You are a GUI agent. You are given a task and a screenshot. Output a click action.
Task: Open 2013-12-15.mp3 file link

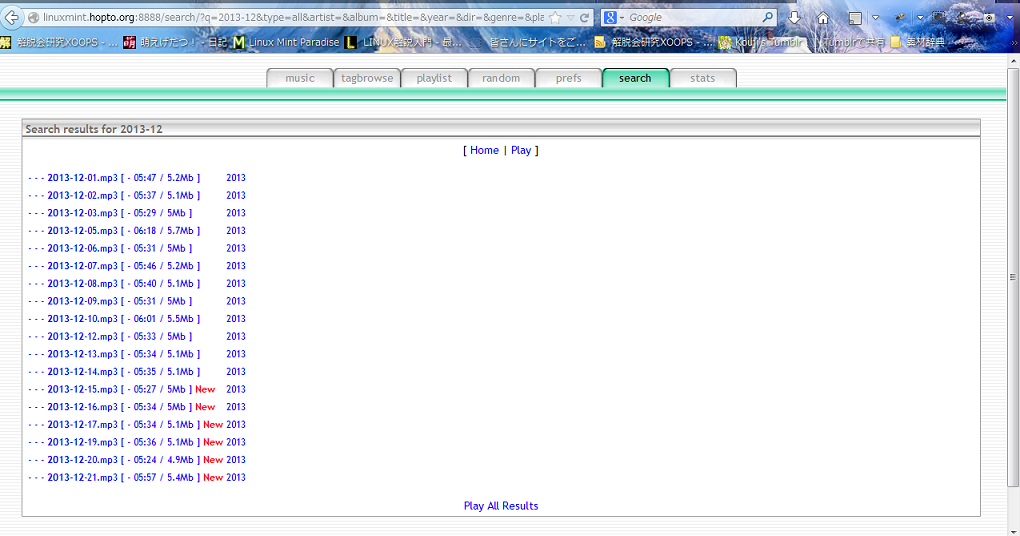83,389
